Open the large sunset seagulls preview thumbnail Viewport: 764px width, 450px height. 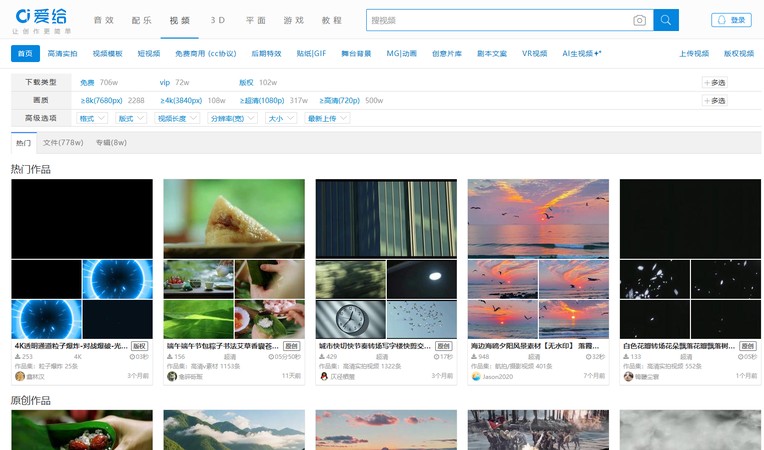point(538,219)
